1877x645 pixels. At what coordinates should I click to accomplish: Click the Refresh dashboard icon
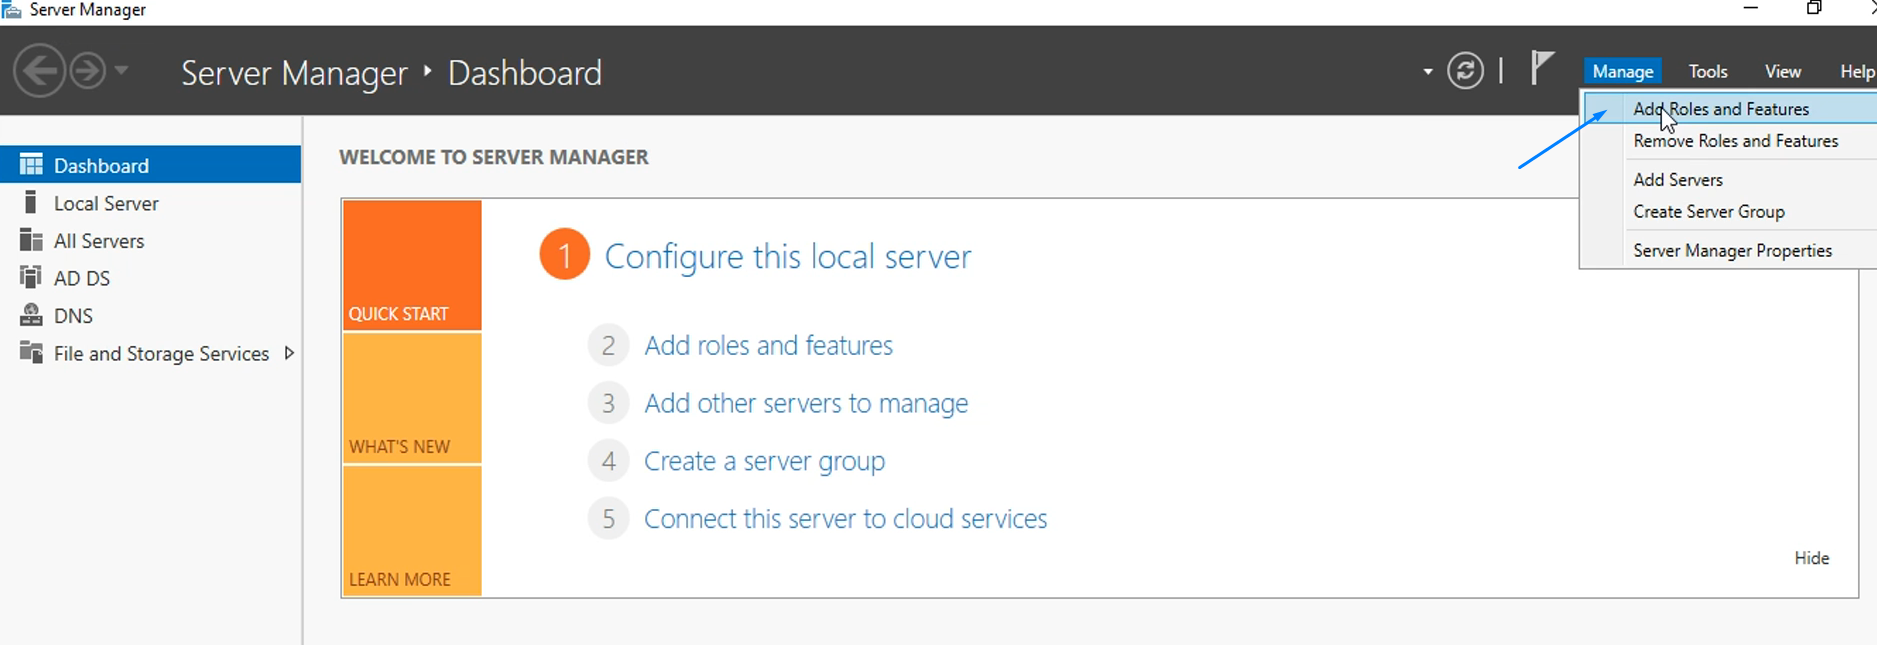point(1465,71)
